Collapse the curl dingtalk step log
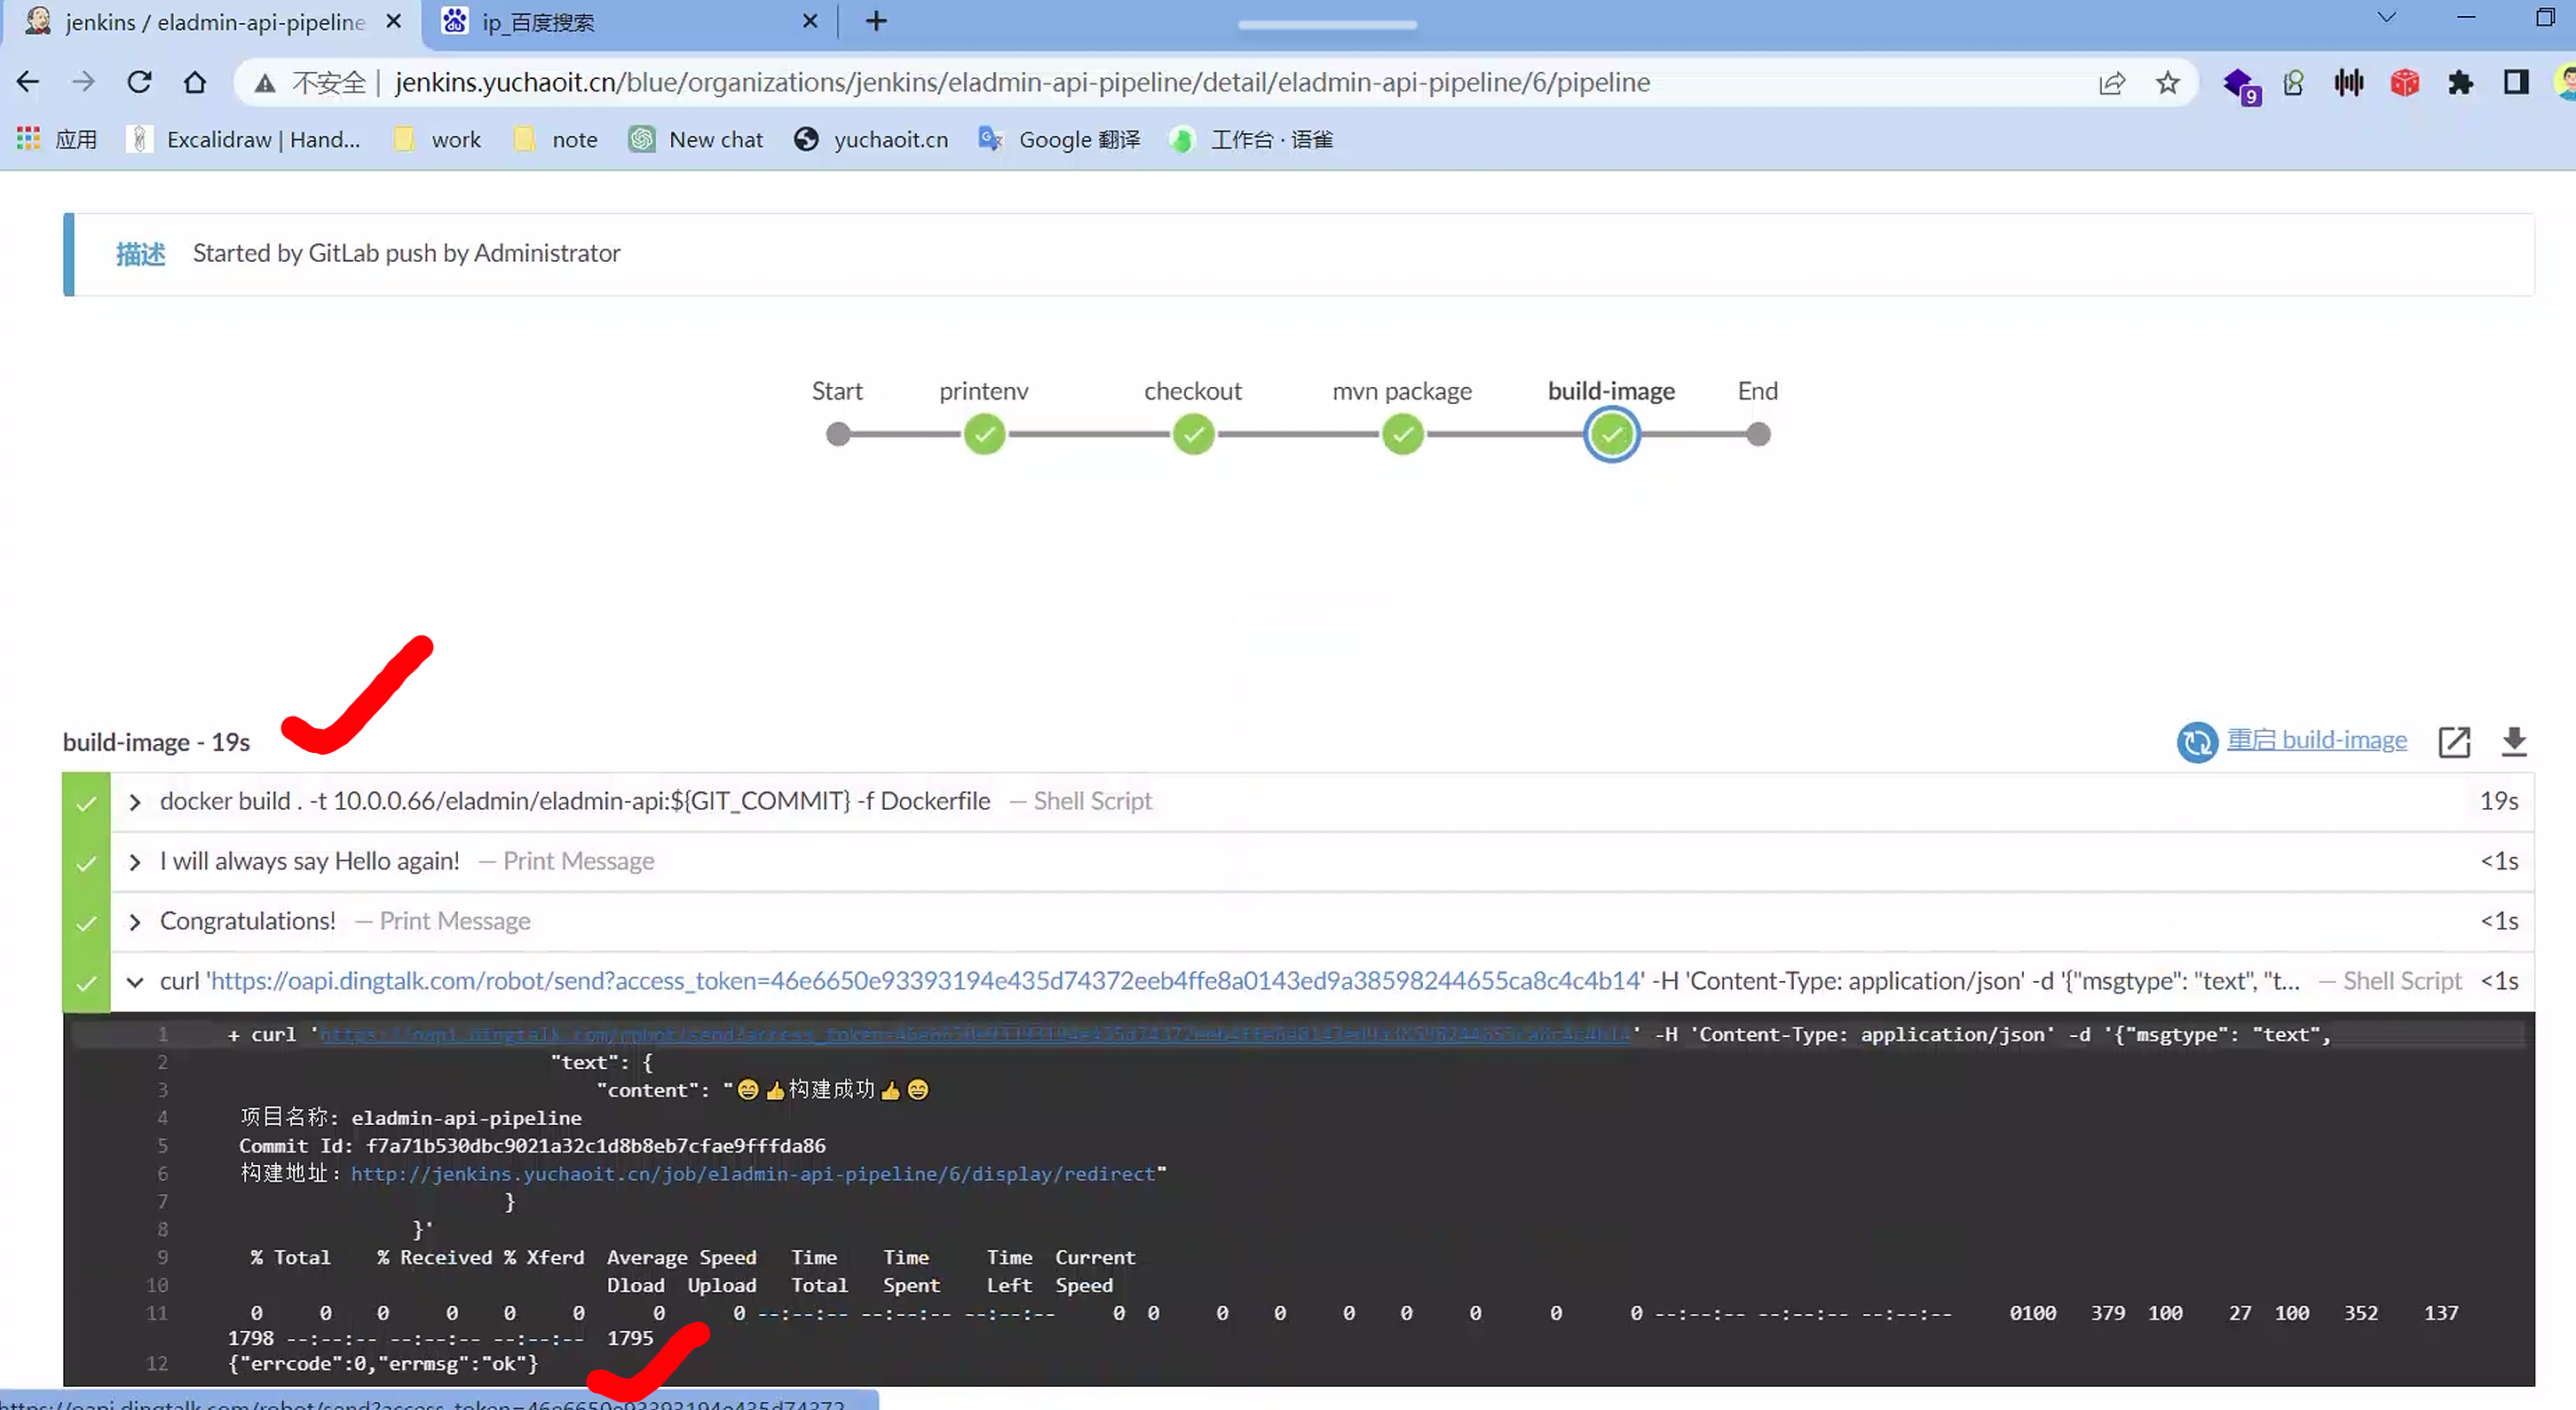This screenshot has height=1410, width=2576. (135, 982)
